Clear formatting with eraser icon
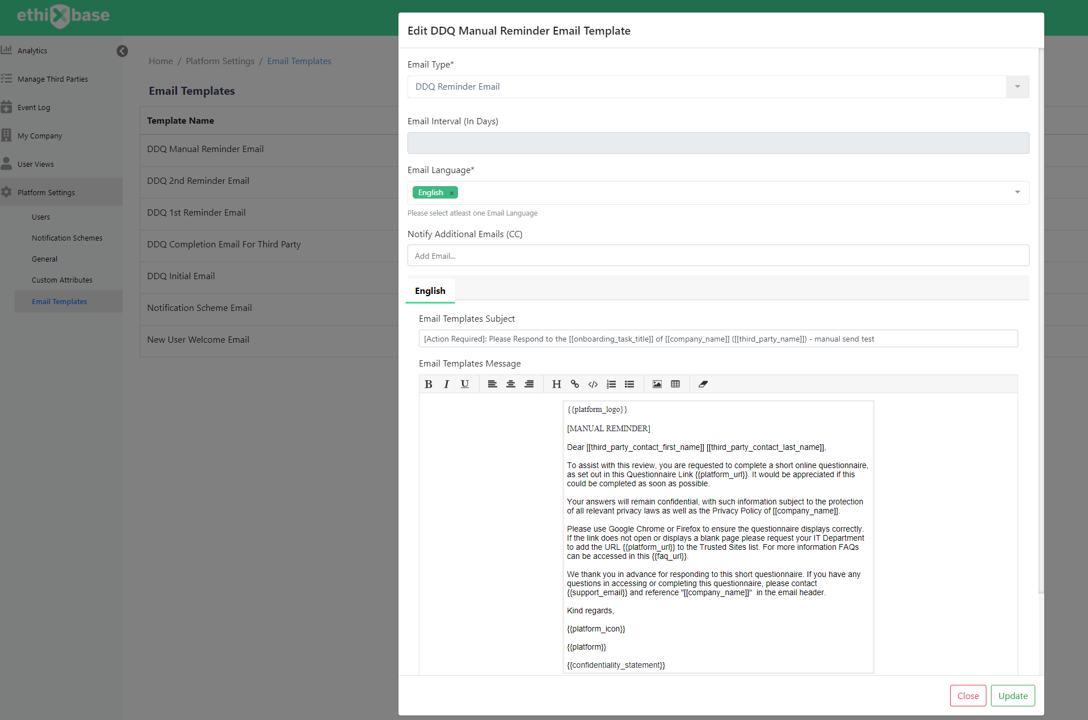 click(703, 384)
